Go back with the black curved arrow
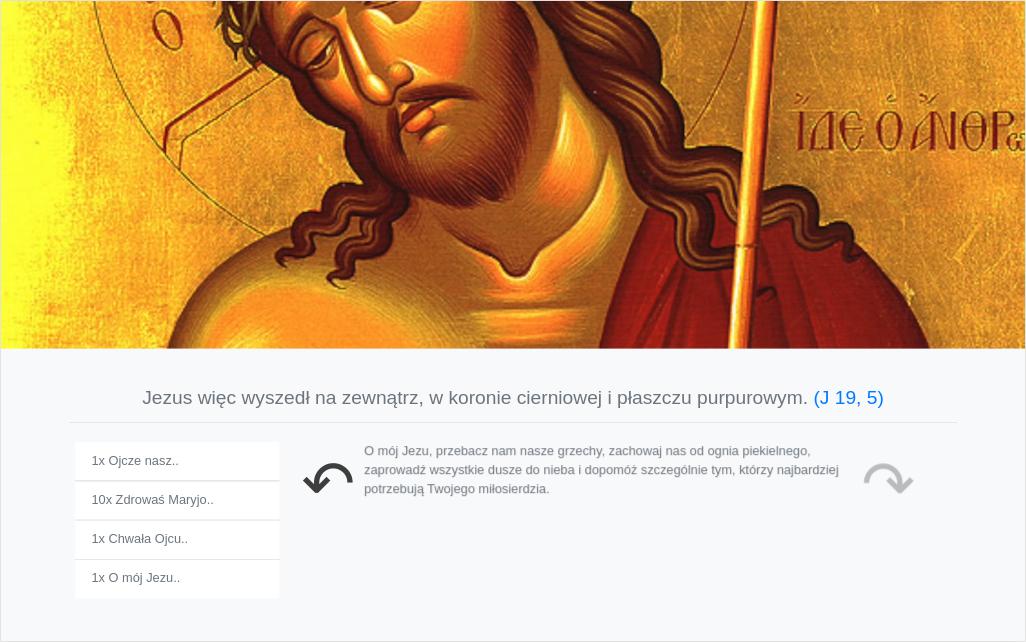 (328, 478)
